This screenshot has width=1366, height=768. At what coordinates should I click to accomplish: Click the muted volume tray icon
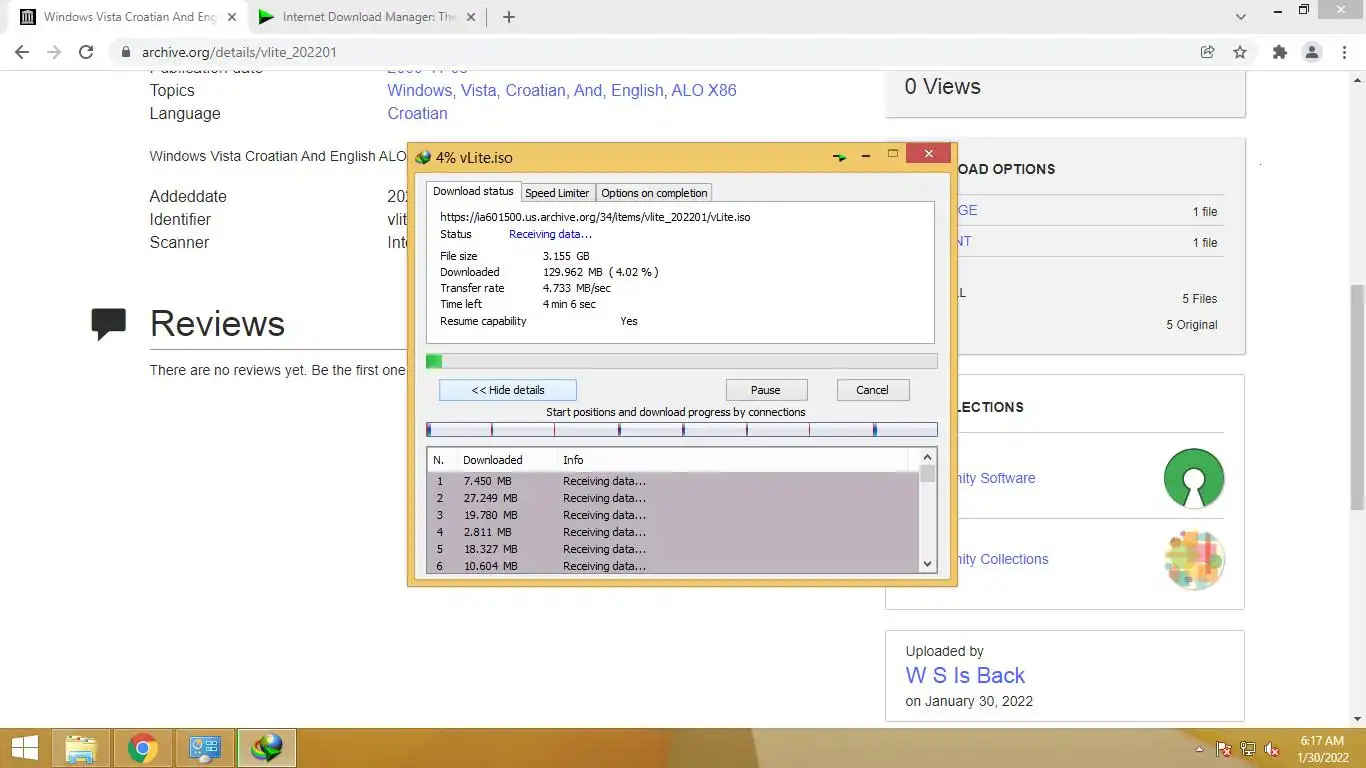click(1272, 749)
